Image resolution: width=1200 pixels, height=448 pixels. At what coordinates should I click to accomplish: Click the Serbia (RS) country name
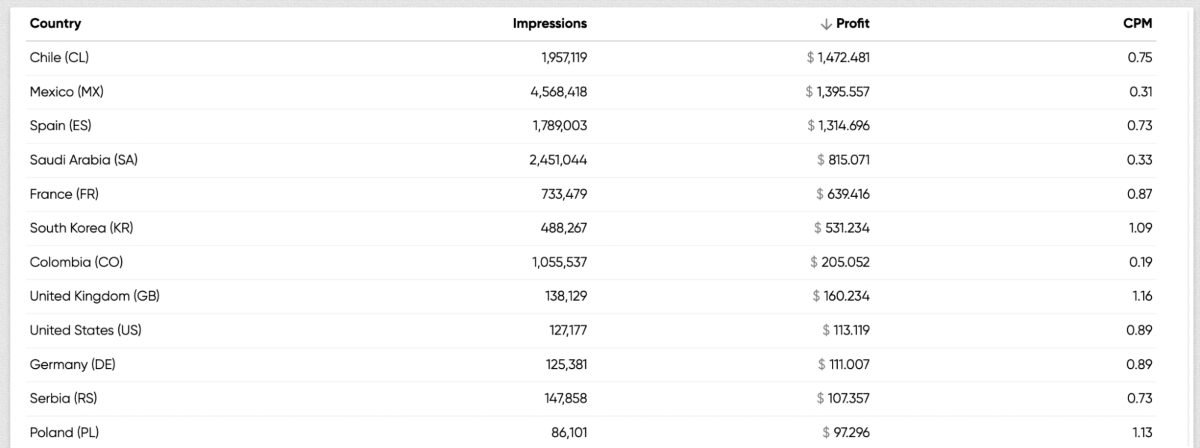point(66,398)
